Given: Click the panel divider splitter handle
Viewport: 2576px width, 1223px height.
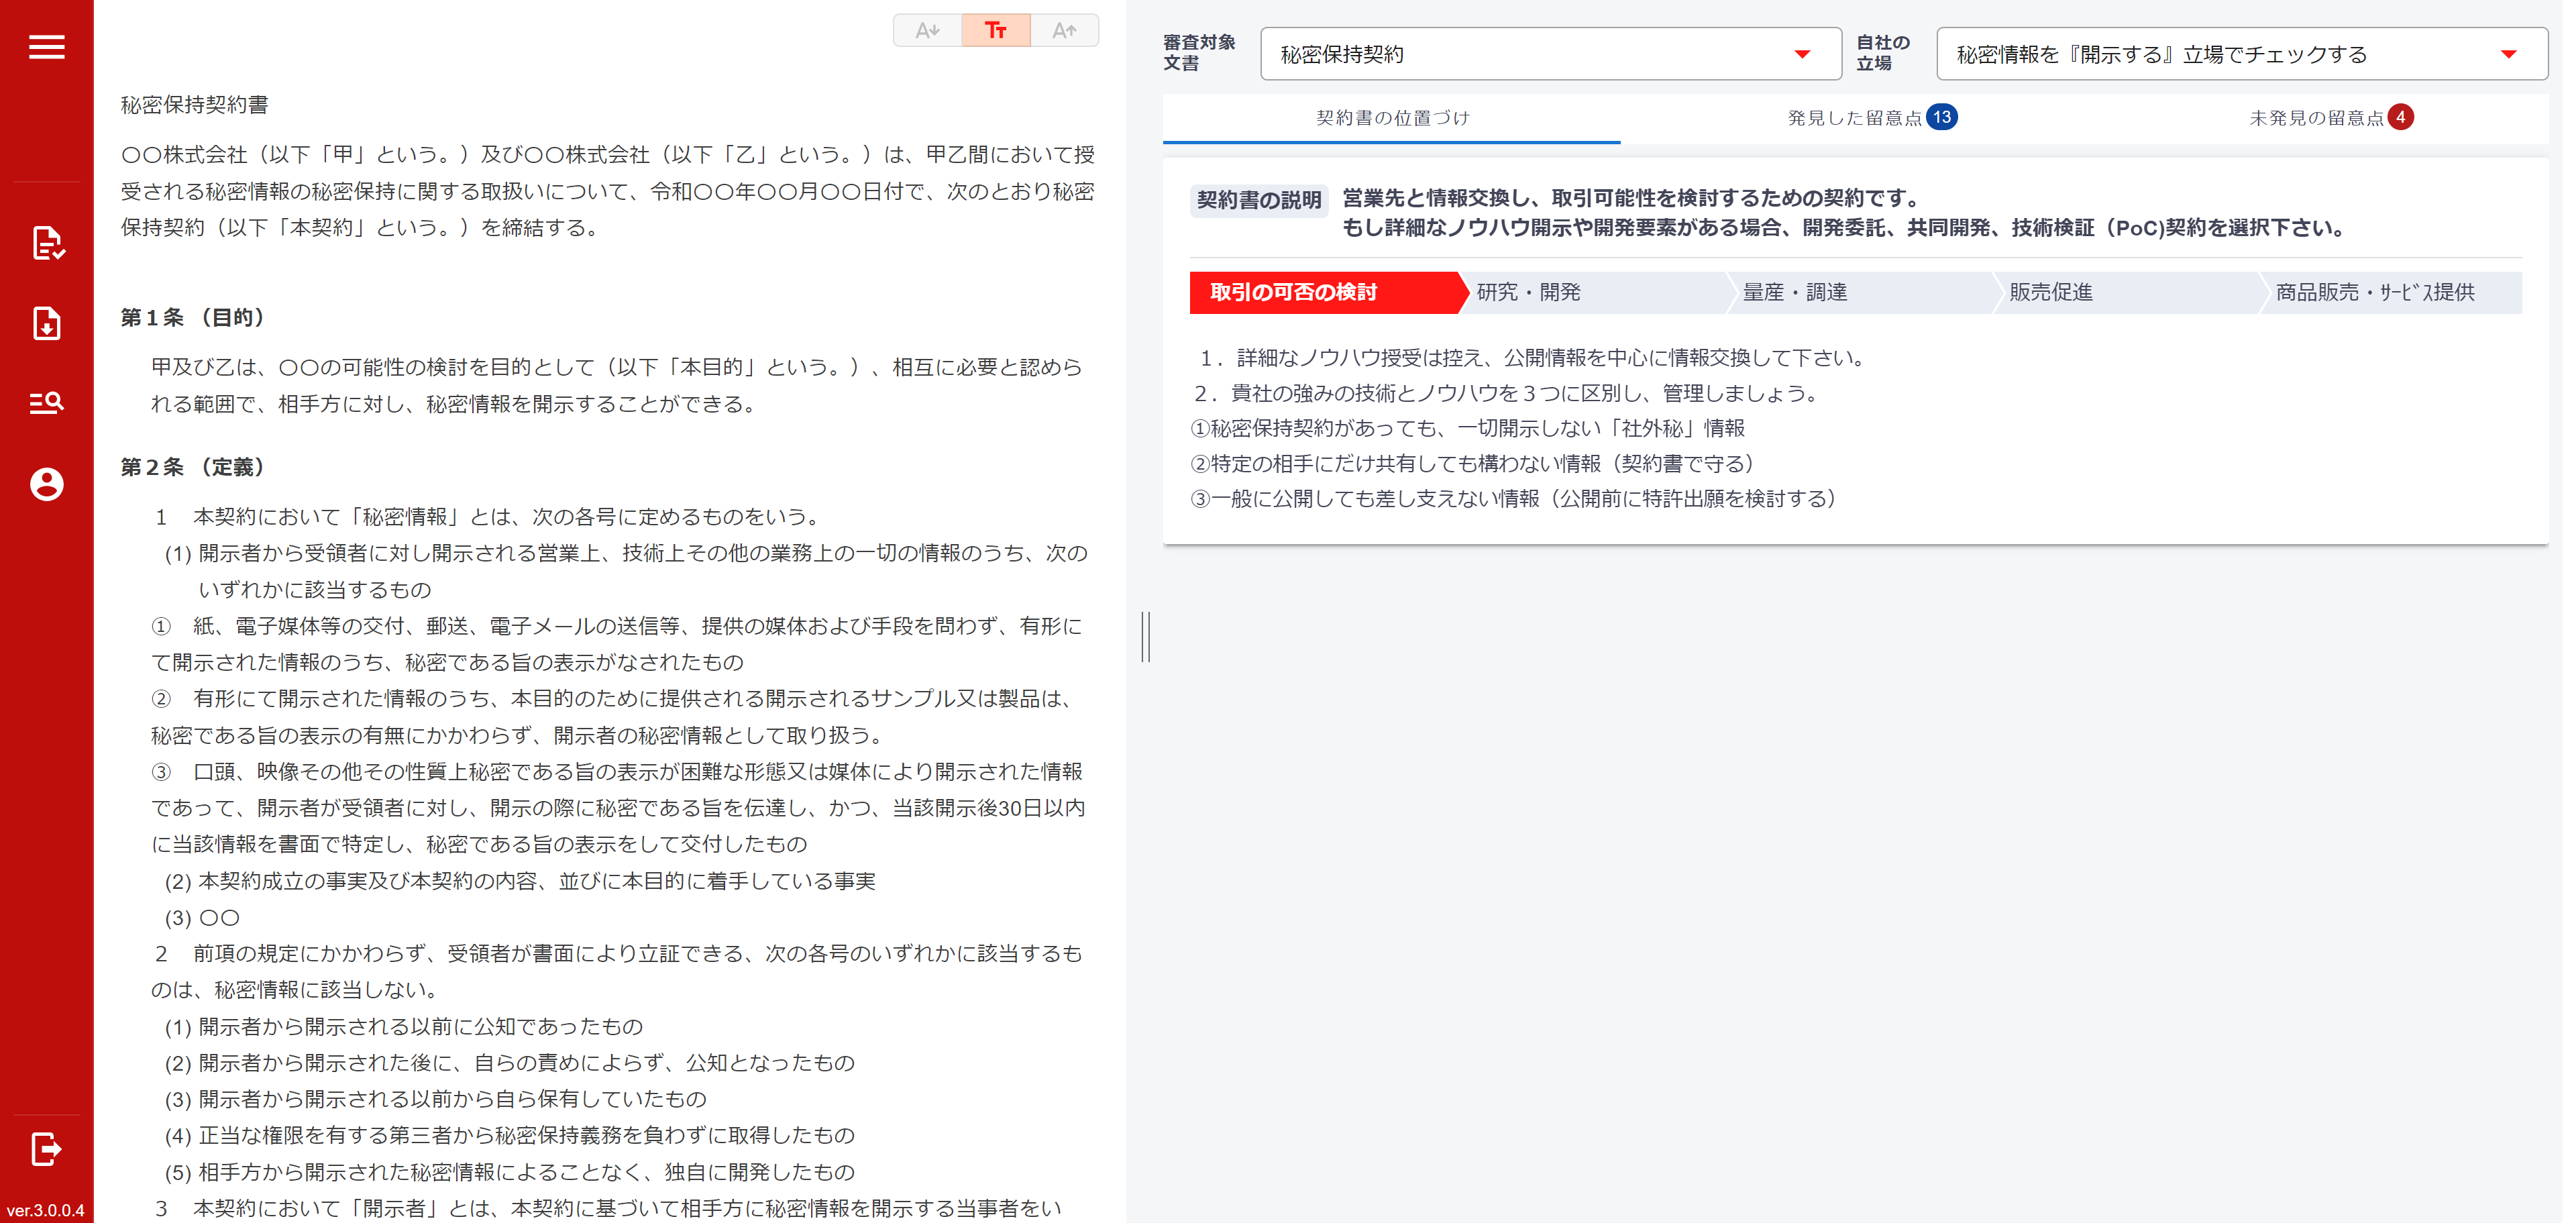Looking at the screenshot, I should (1146, 636).
